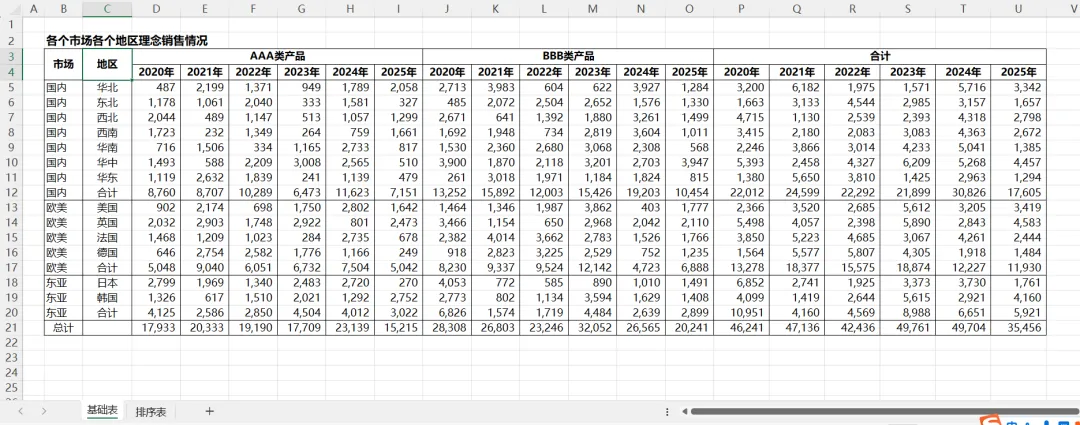Click the BBB类产品 merged header
This screenshot has height=425, width=1080.
tap(568, 56)
